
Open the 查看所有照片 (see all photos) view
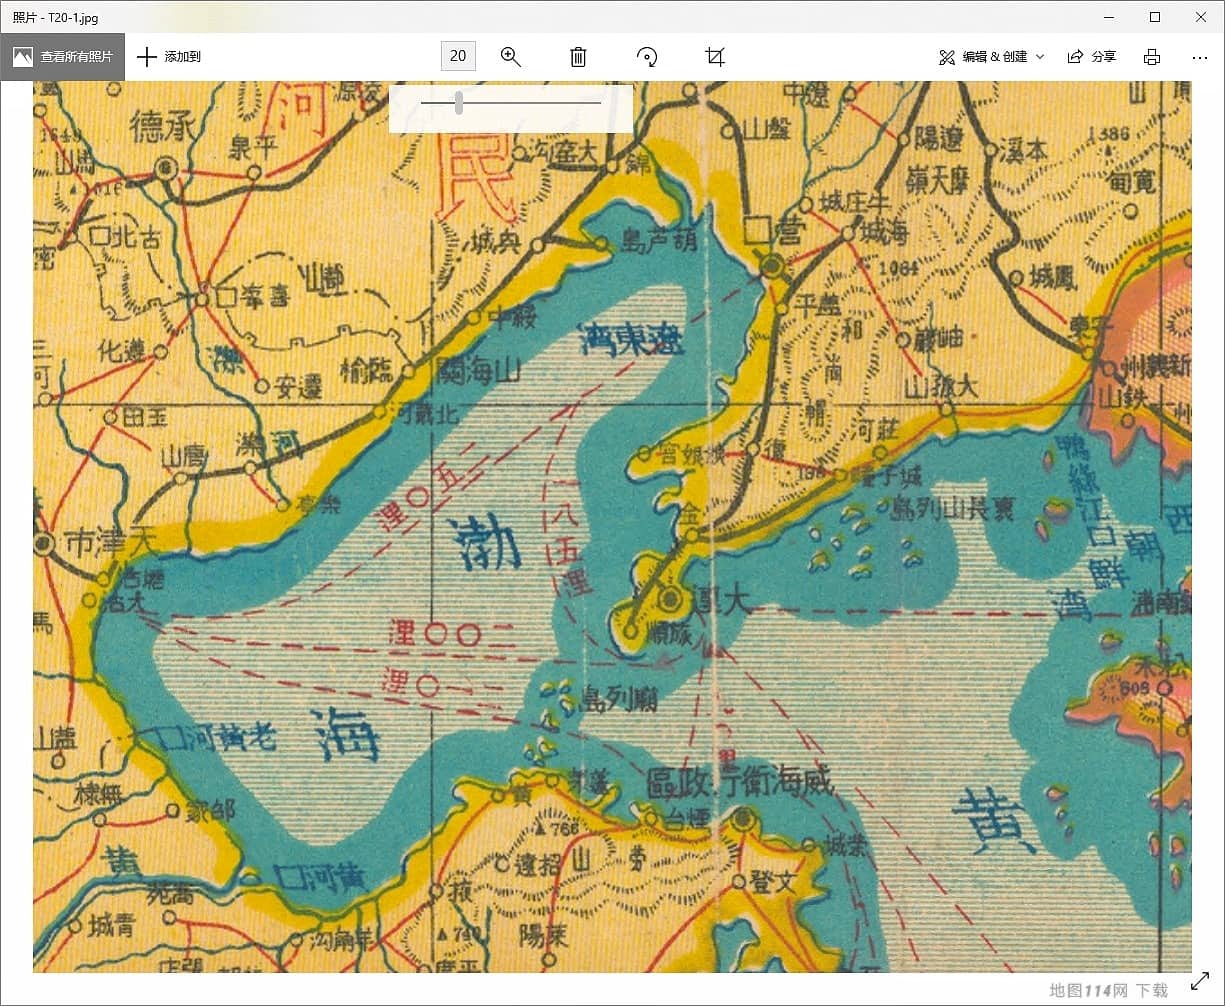pos(62,57)
